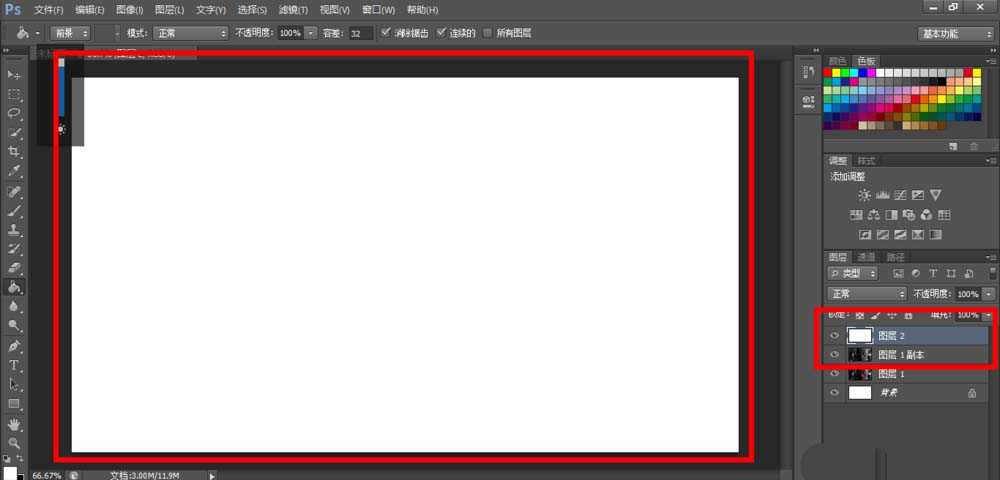Toggle the anti-alias (消除锯齿) checkbox
This screenshot has width=1000, height=480.
tap(386, 33)
